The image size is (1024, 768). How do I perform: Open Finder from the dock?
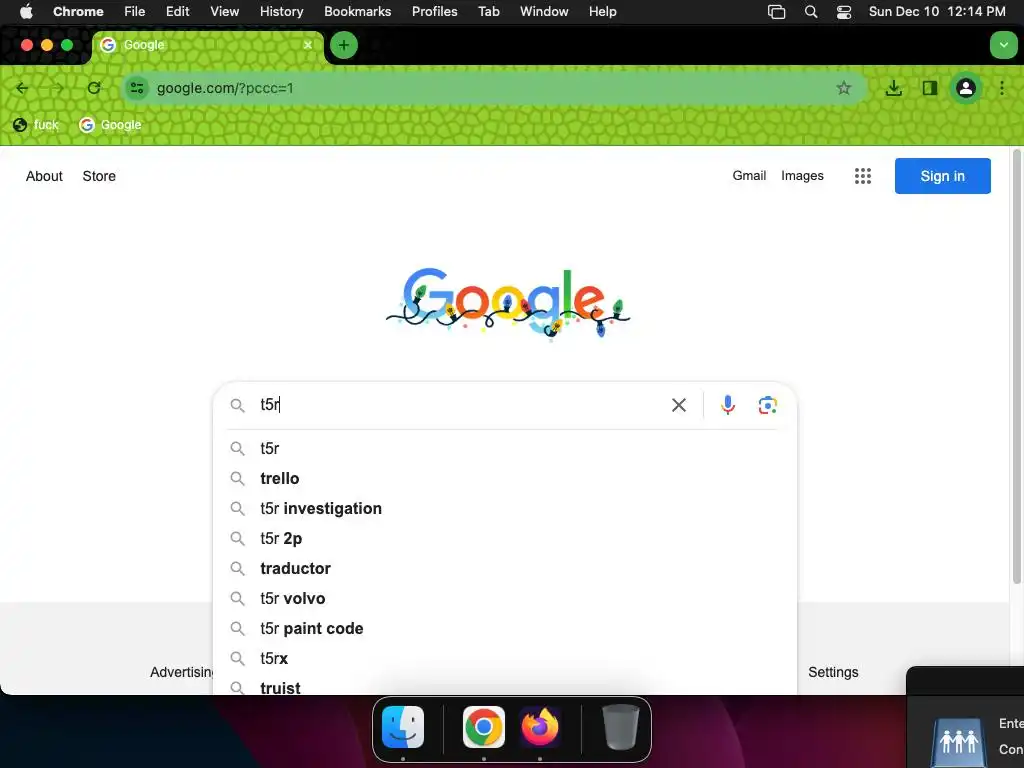403,727
